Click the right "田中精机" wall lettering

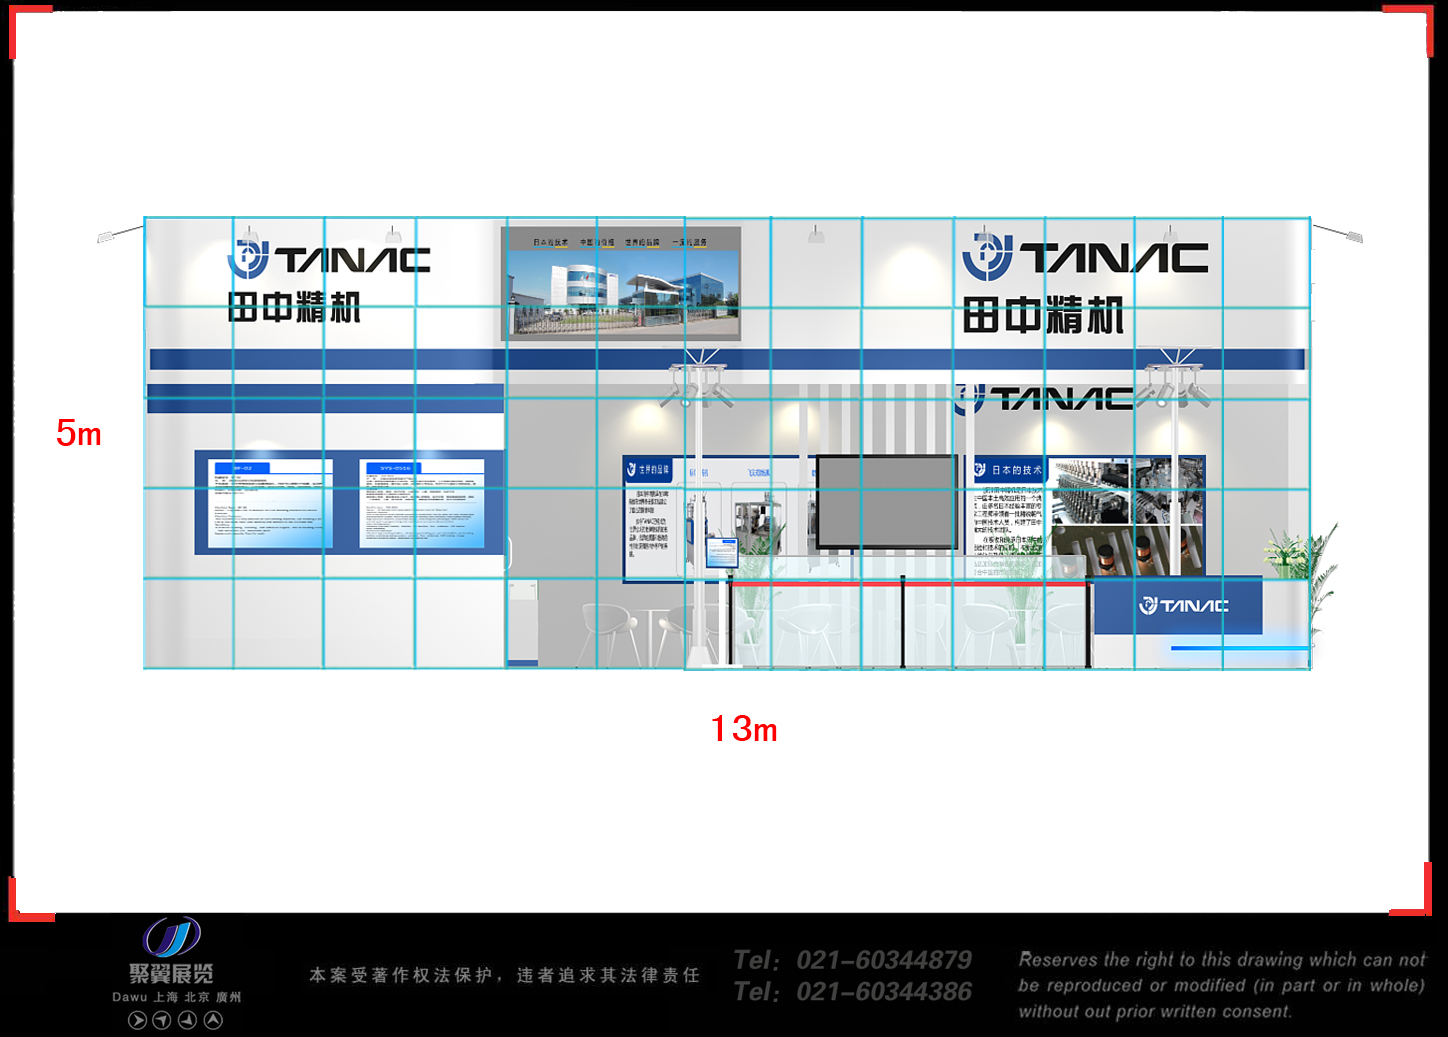tap(1043, 315)
